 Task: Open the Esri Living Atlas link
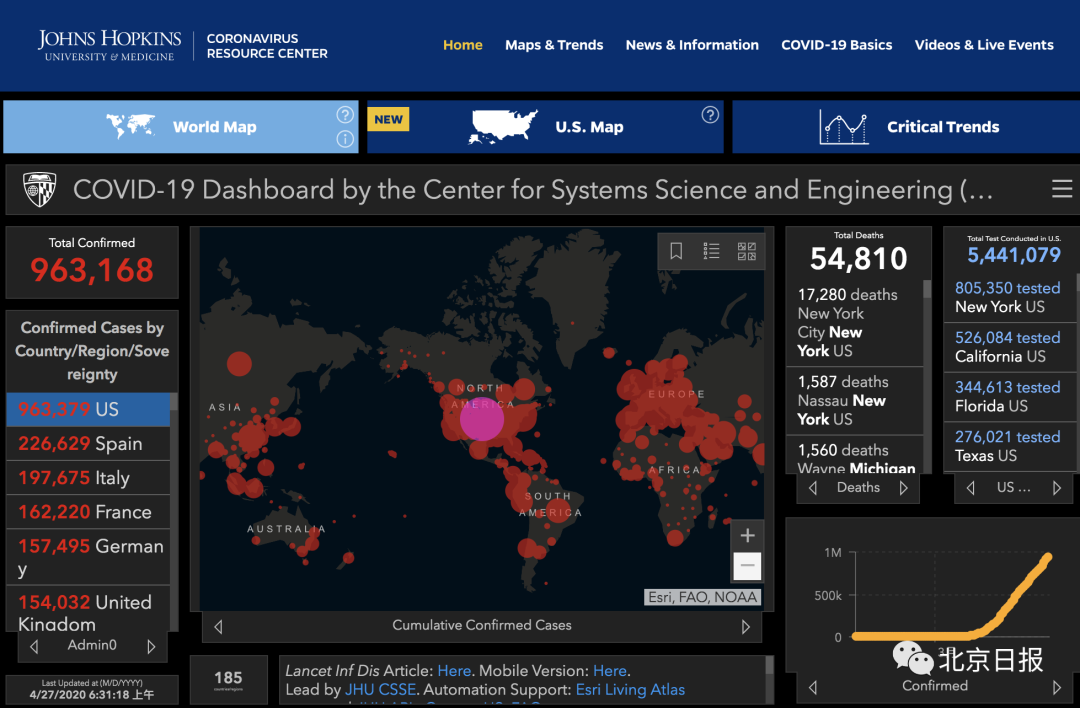(630, 689)
